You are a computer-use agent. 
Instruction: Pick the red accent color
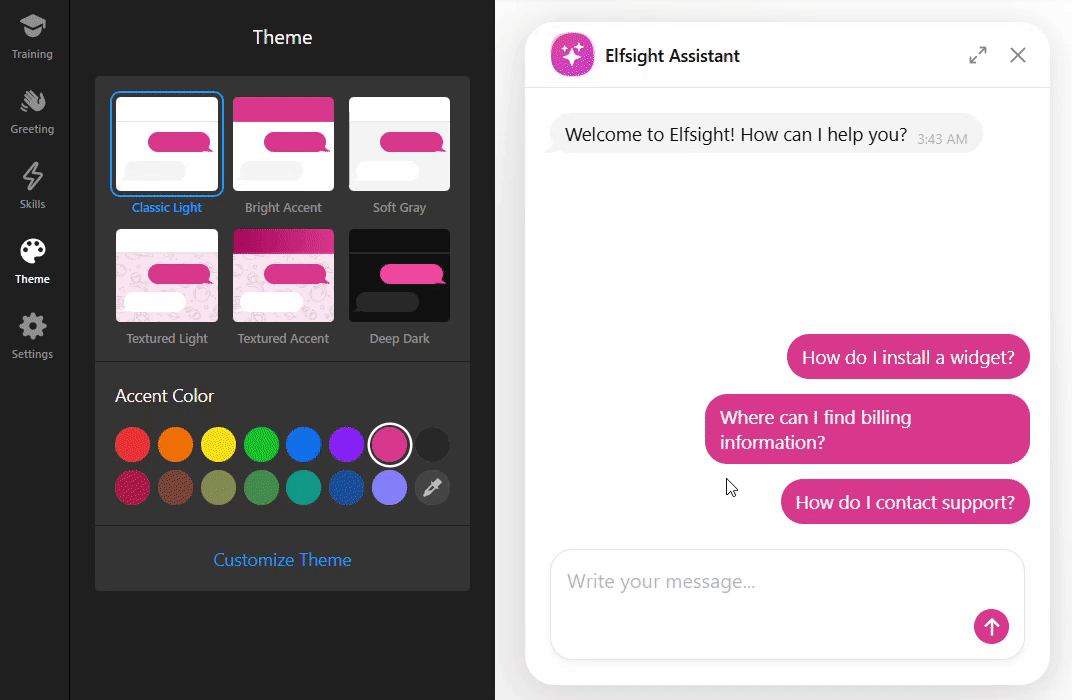pyautogui.click(x=133, y=444)
